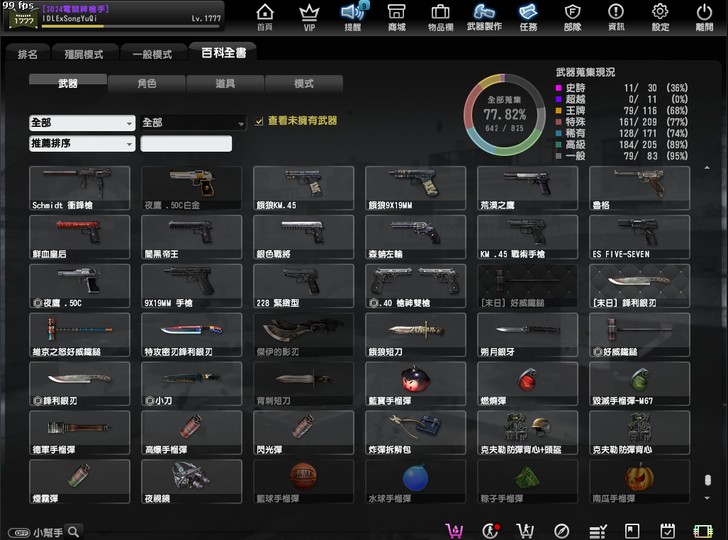728x540 pixels.
Task: Select the 燃燒彈 card
Action: pos(527,384)
